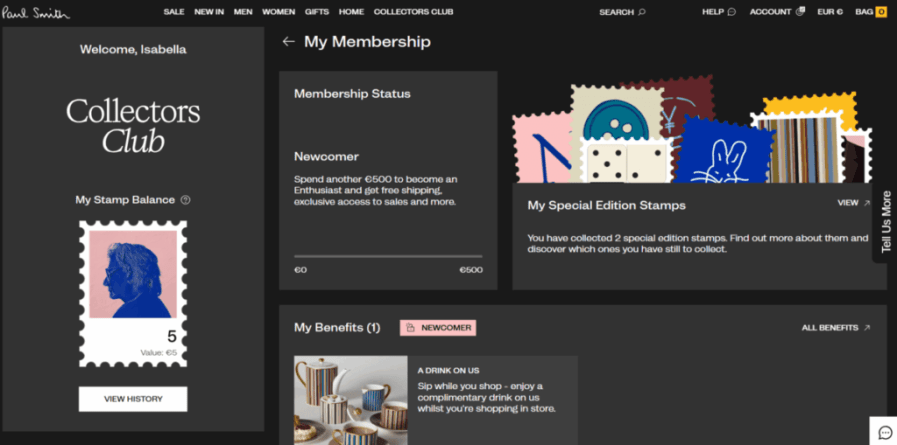Click the ACCOUNT profile icon
The width and height of the screenshot is (897, 445).
pyautogui.click(x=800, y=11)
